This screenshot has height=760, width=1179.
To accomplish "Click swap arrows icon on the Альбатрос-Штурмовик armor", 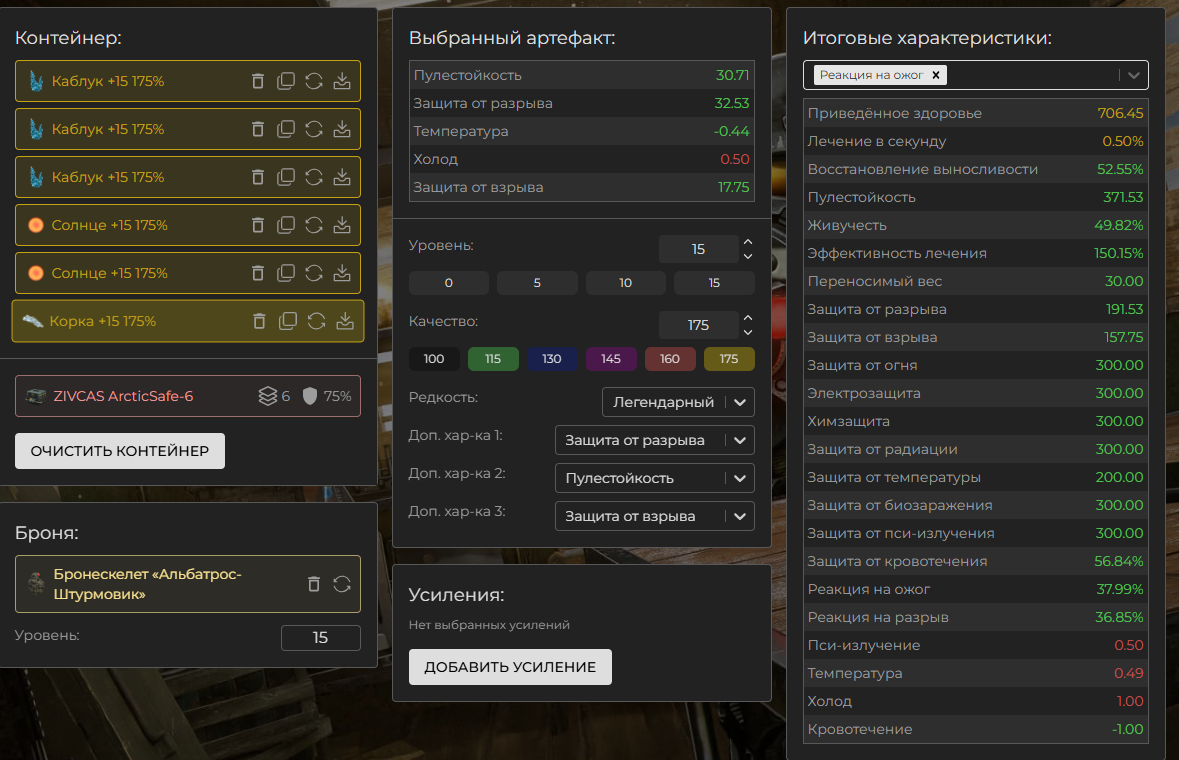I will pyautogui.click(x=342, y=584).
